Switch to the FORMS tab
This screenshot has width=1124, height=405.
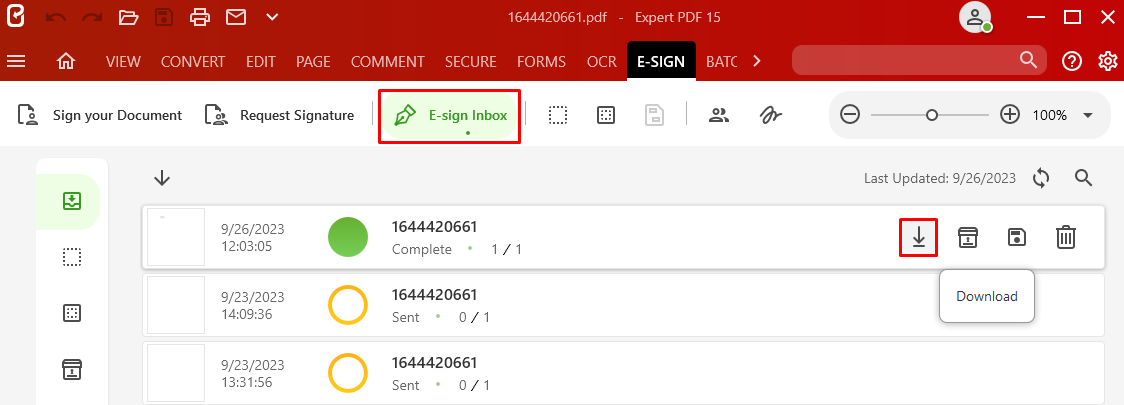click(x=541, y=62)
